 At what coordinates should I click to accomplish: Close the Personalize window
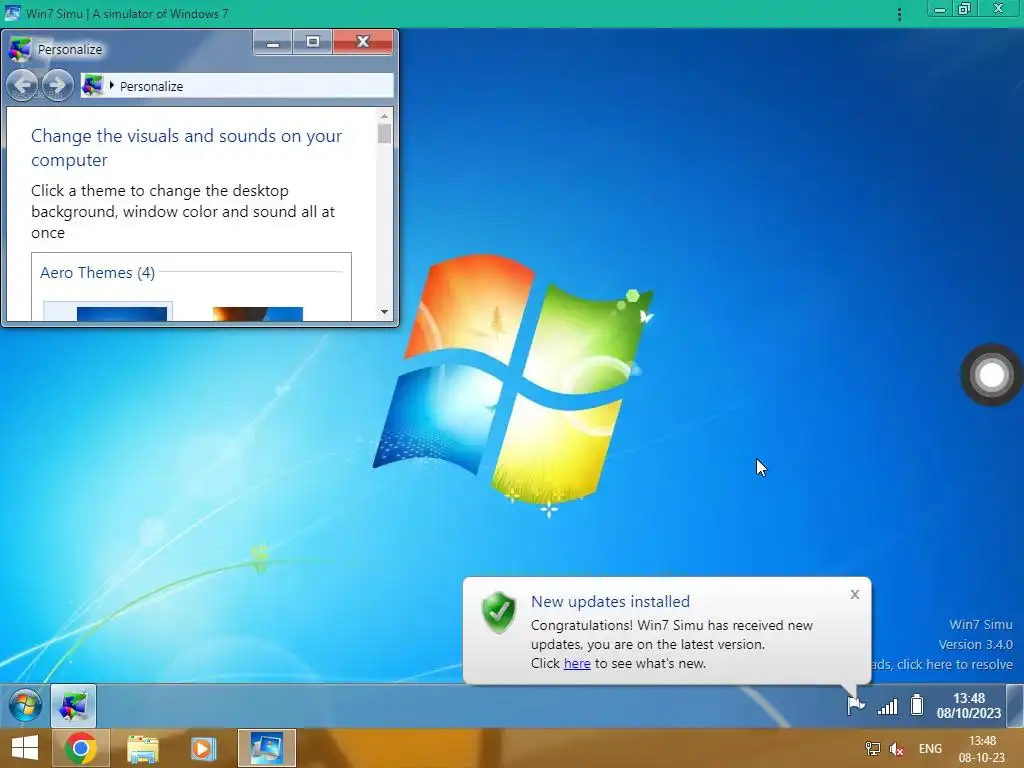pyautogui.click(x=363, y=42)
